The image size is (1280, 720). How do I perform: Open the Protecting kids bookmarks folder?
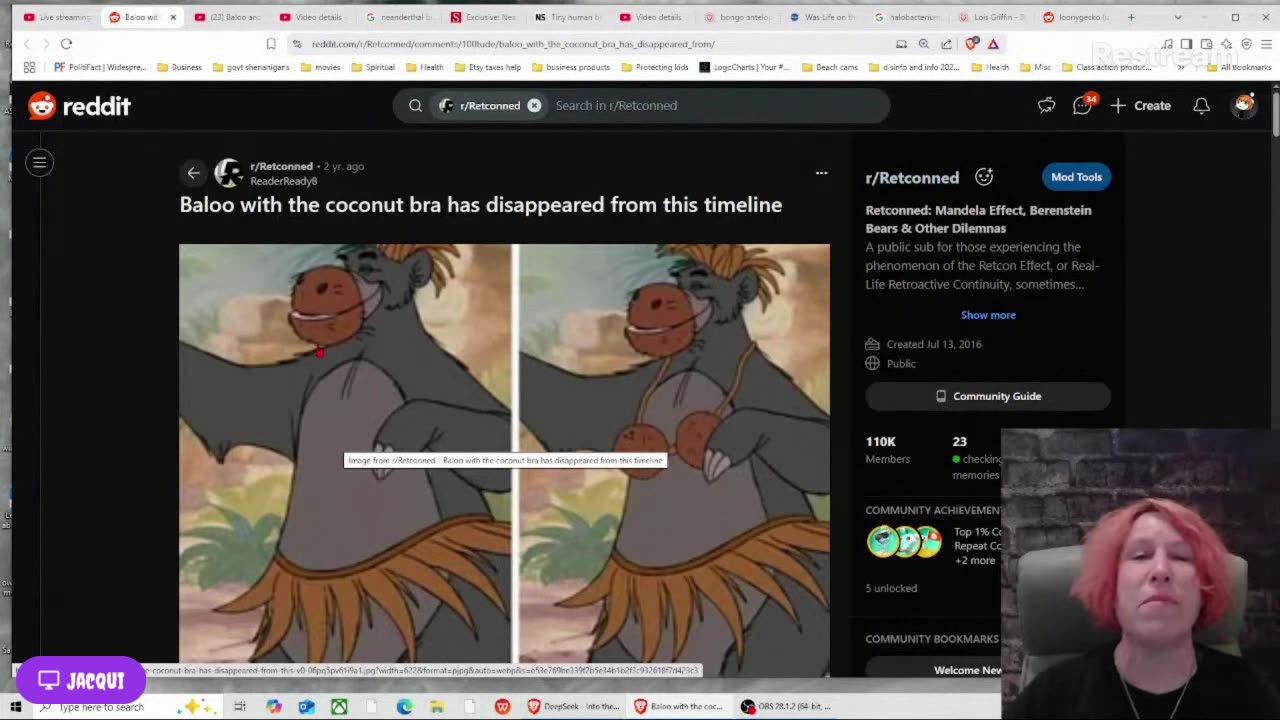coord(654,67)
